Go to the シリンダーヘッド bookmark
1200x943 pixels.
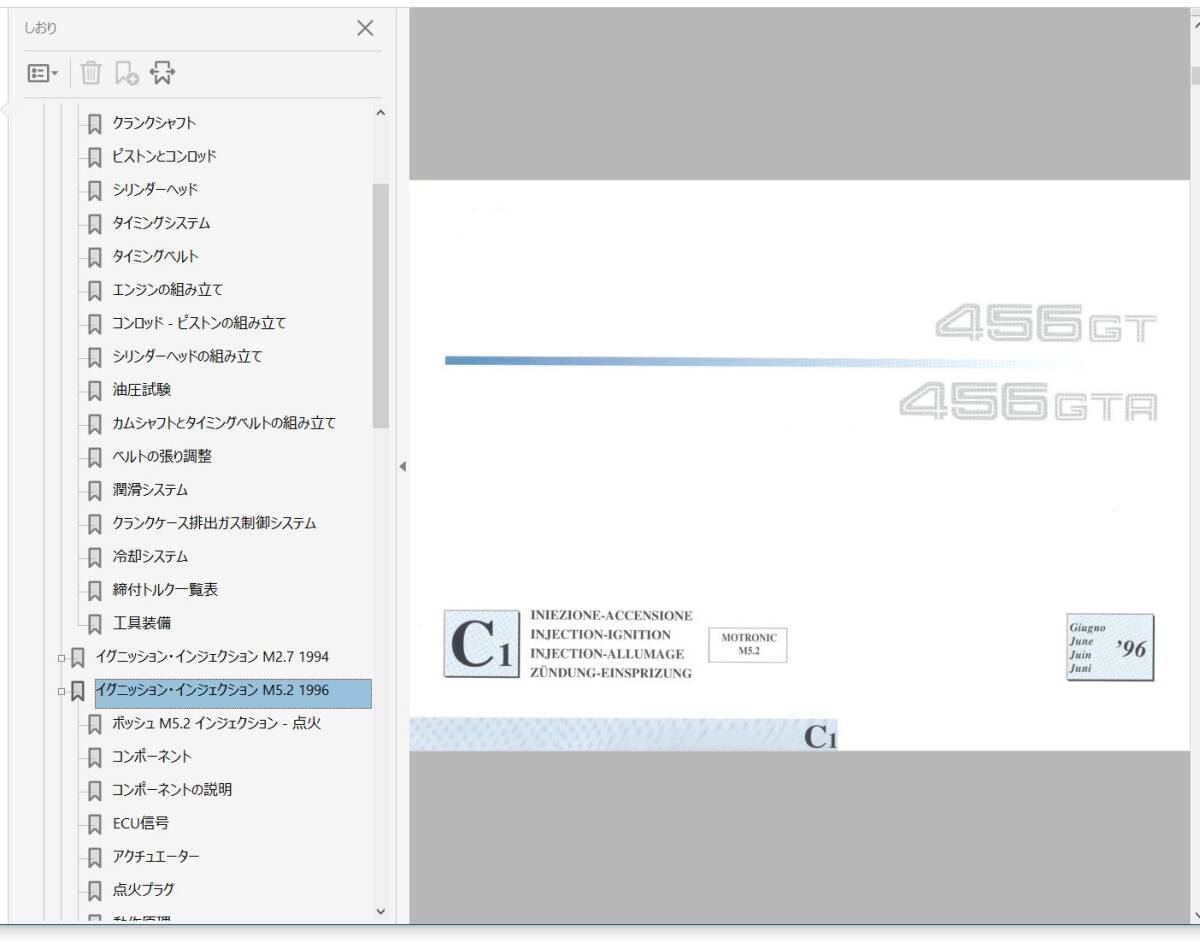click(155, 190)
